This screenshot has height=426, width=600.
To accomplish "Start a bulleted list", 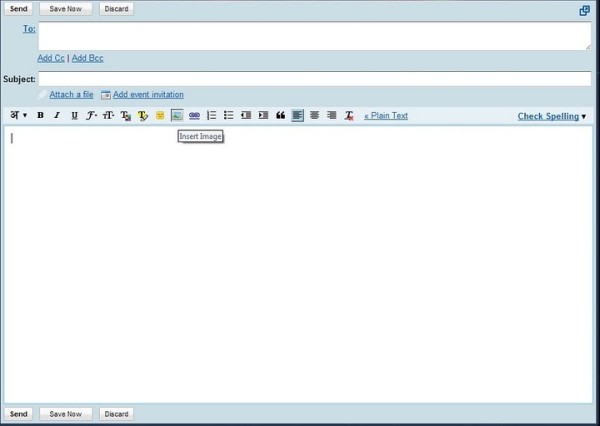I will (228, 116).
